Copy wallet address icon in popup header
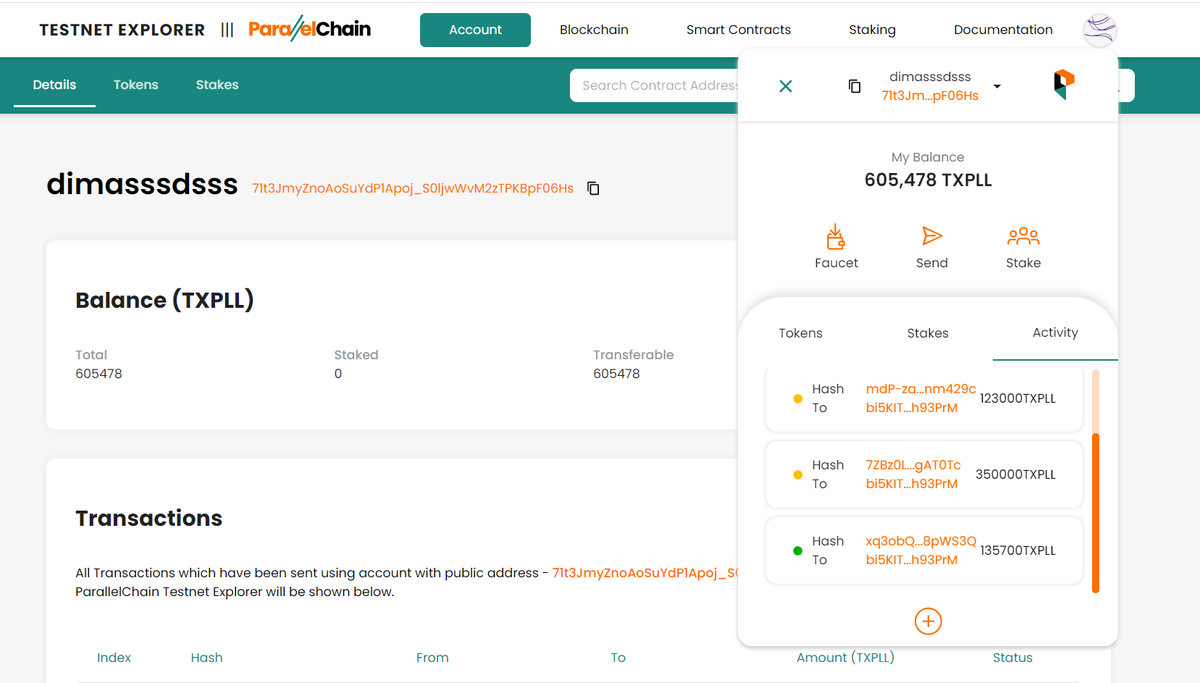The width and height of the screenshot is (1200, 683). tap(854, 86)
